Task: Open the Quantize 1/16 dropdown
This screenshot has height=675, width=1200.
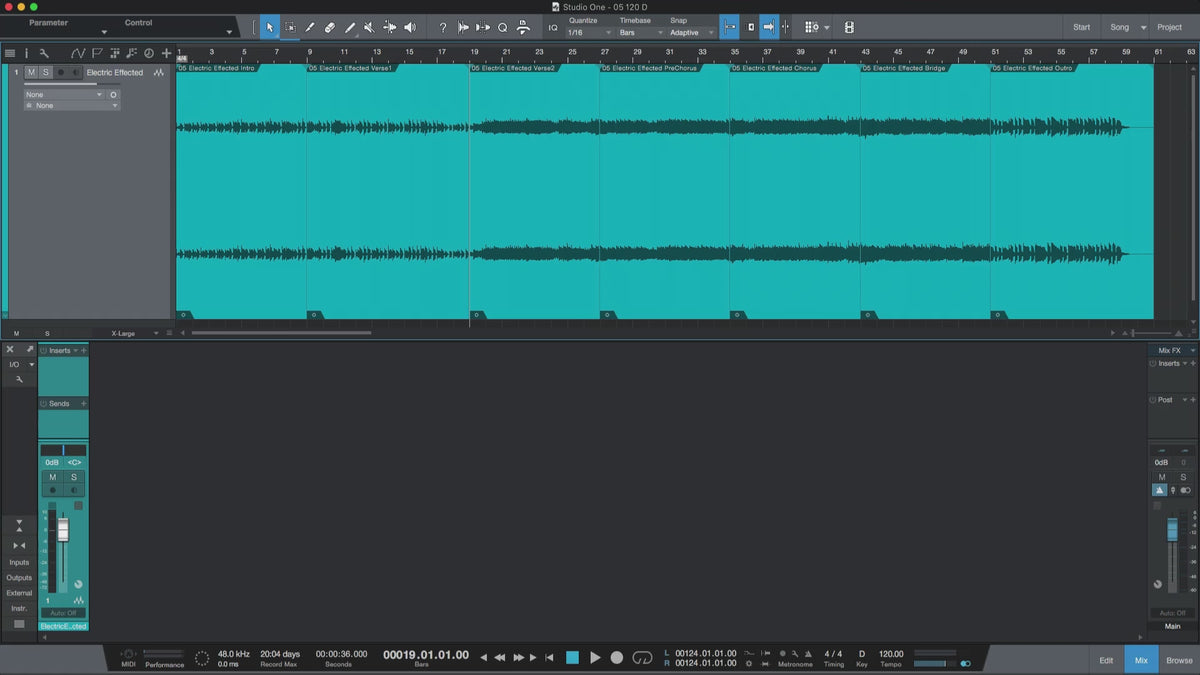Action: pyautogui.click(x=589, y=33)
